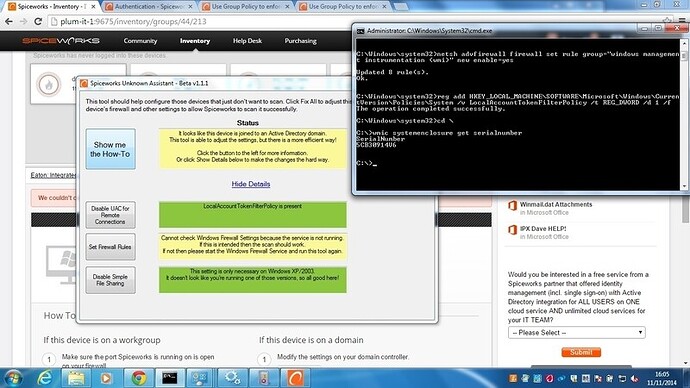Click the cmd.exe window title bar icon
This screenshot has height=388, width=690.
[x=360, y=31]
